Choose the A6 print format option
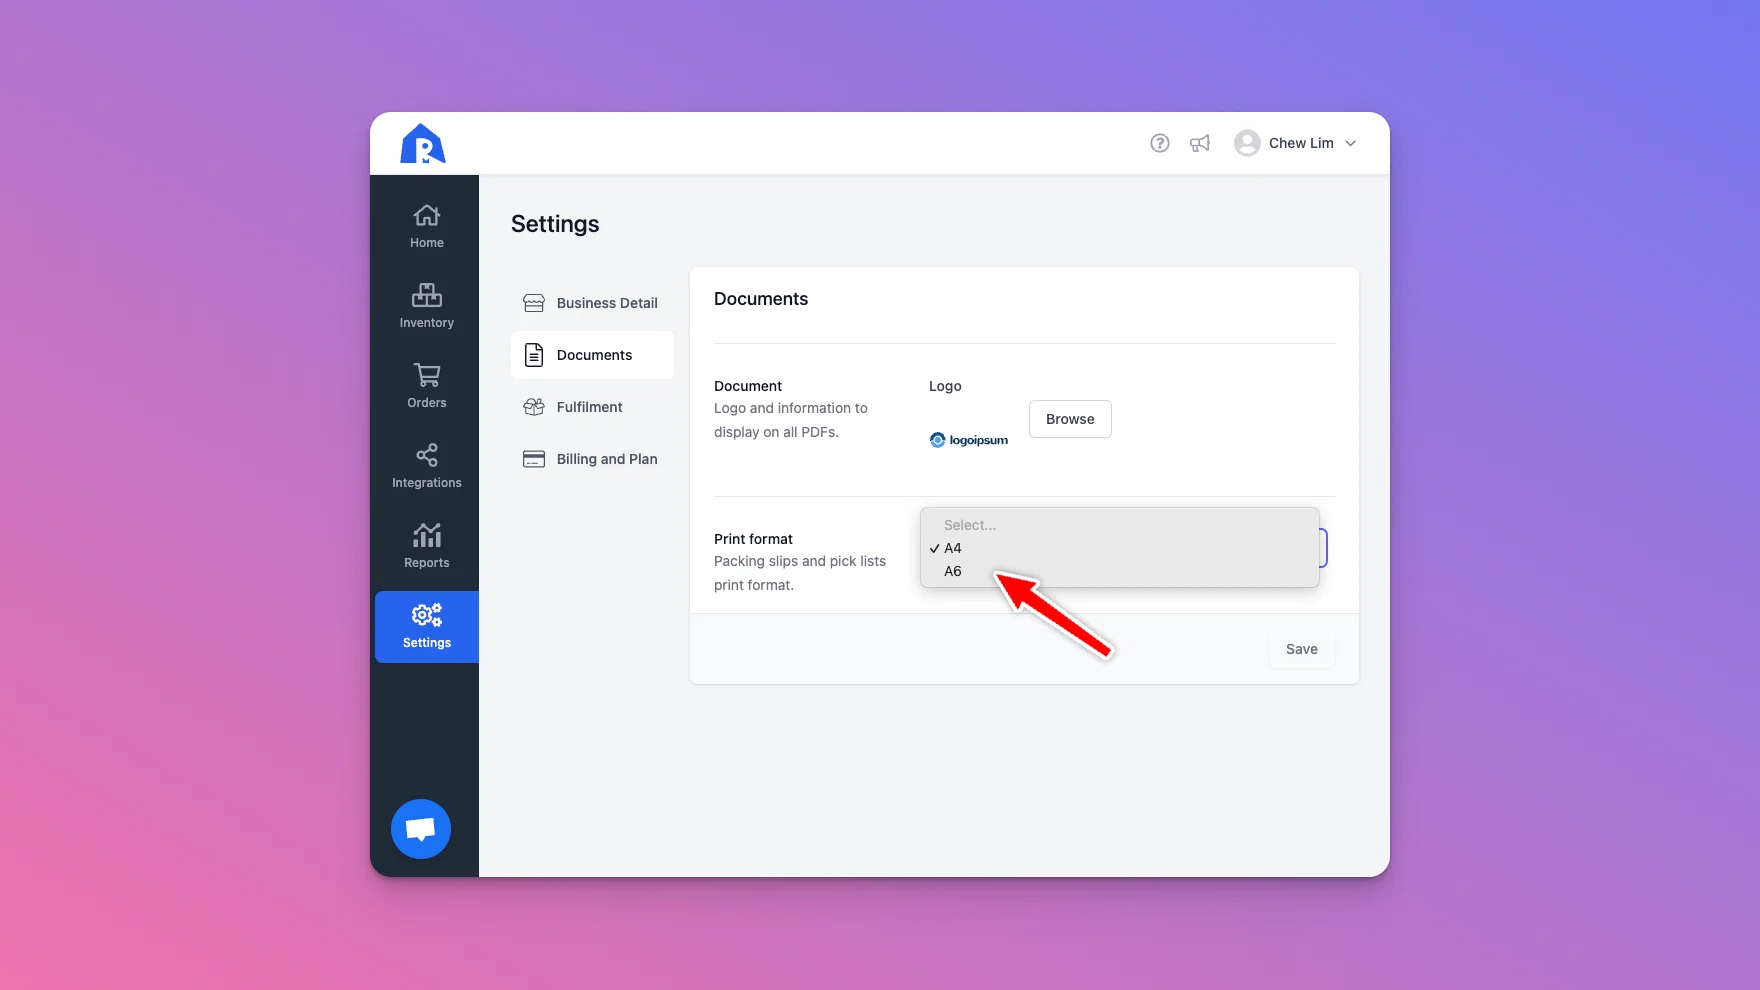The width and height of the screenshot is (1760, 990). 1120,571
